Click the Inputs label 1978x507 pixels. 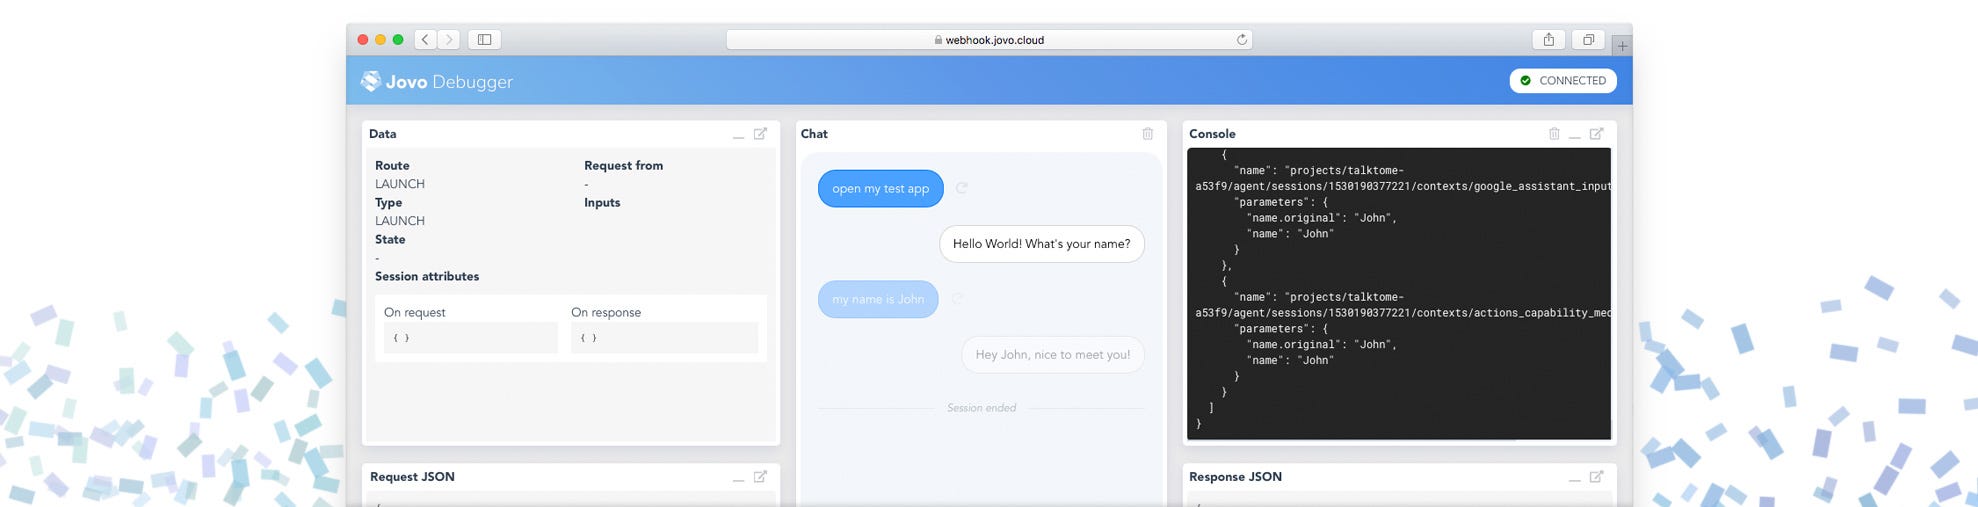coord(602,203)
